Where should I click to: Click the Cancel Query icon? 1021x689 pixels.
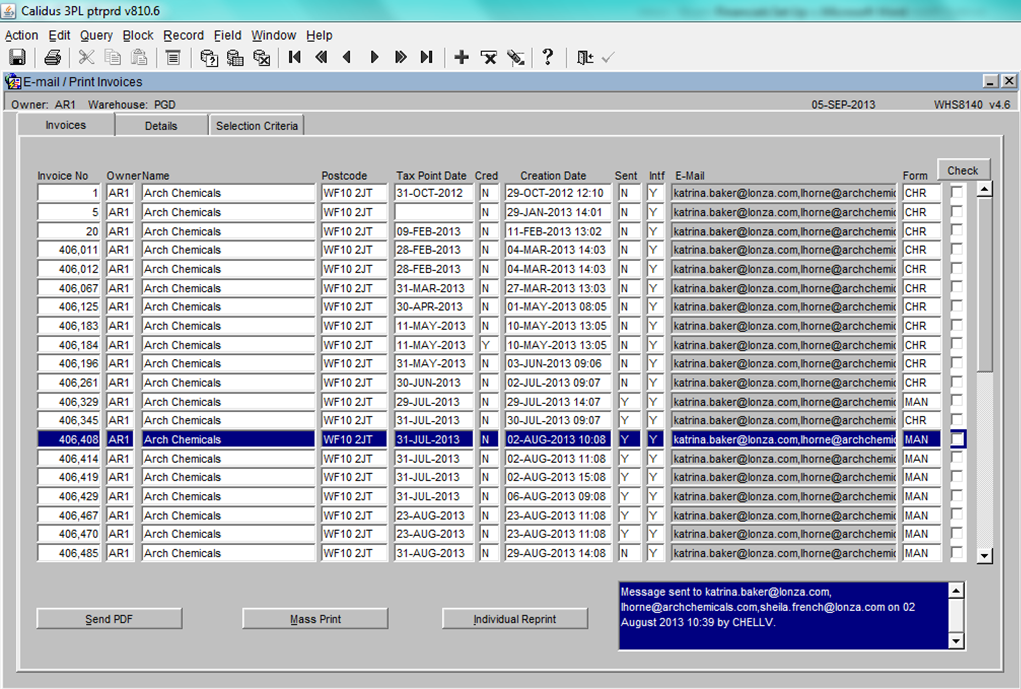click(x=262, y=57)
